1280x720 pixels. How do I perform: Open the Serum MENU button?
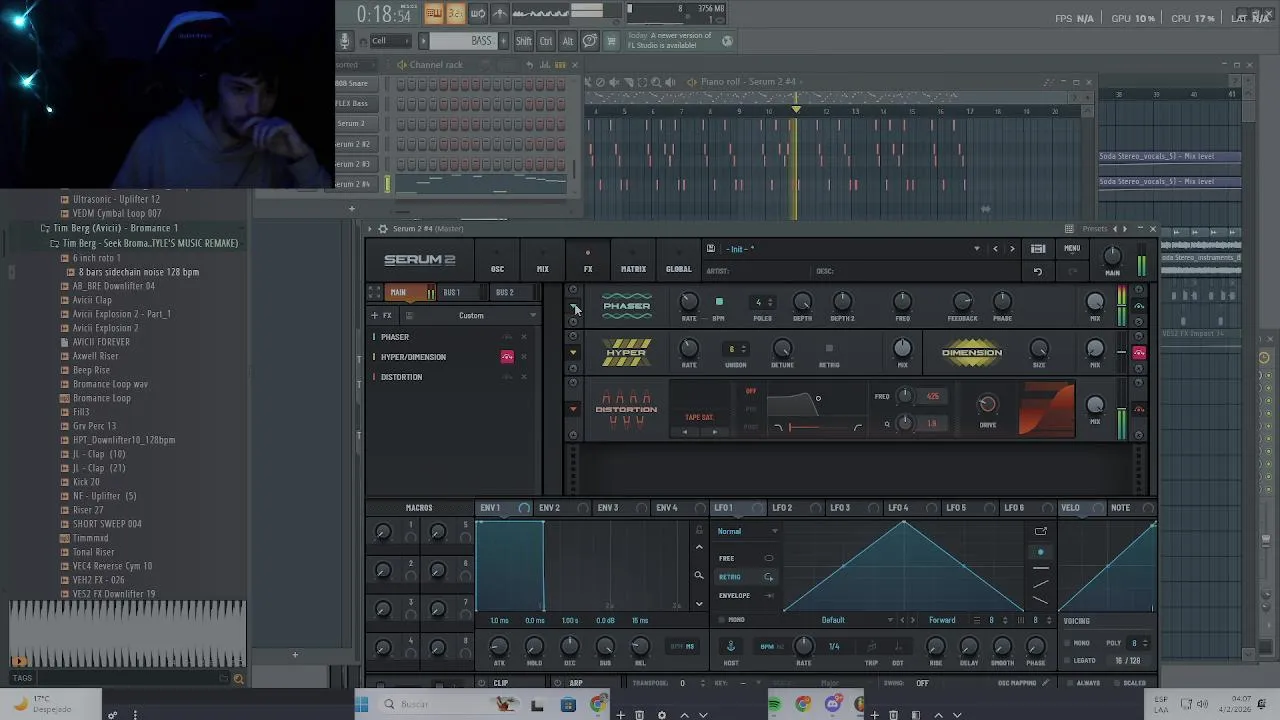tap(1072, 249)
